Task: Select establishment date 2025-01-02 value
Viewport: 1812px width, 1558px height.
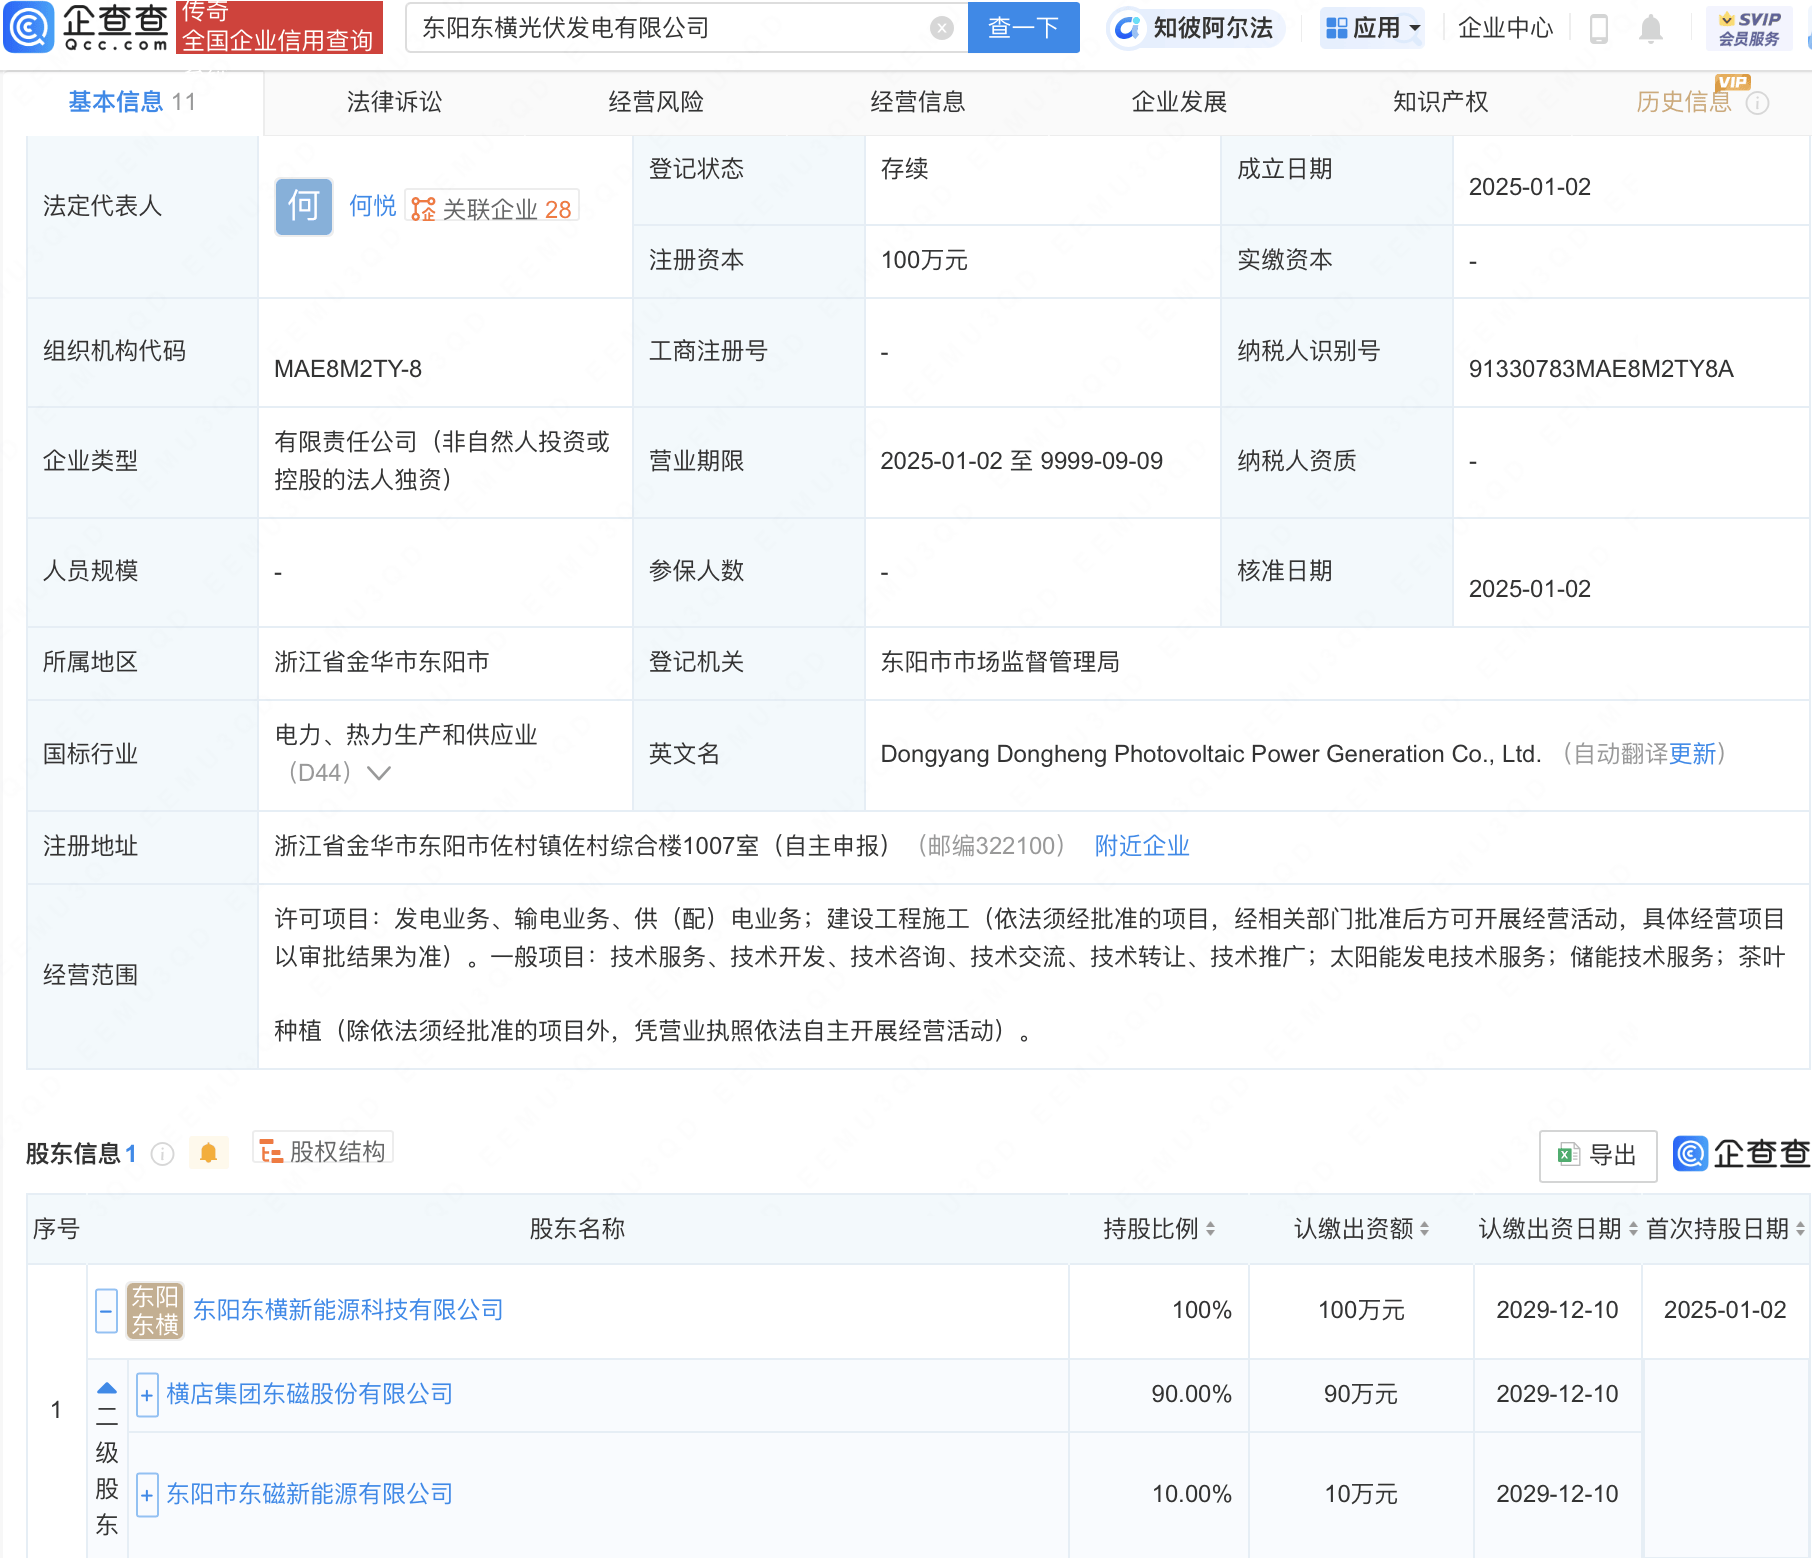Action: pos(1530,187)
